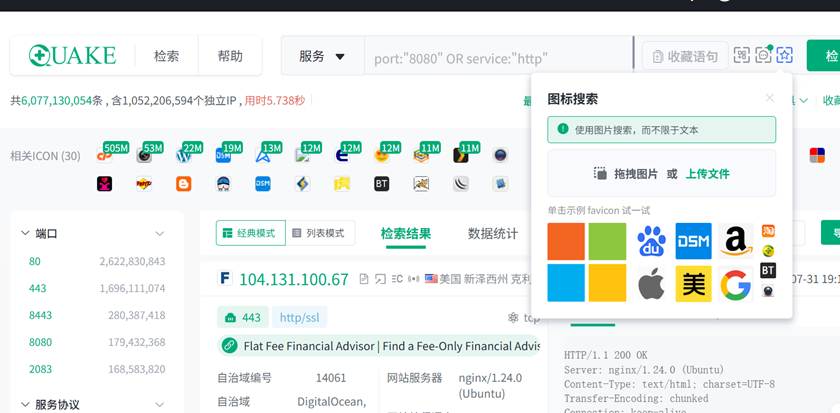Switch to 经典模式 view mode
The image size is (840, 413).
coord(251,233)
